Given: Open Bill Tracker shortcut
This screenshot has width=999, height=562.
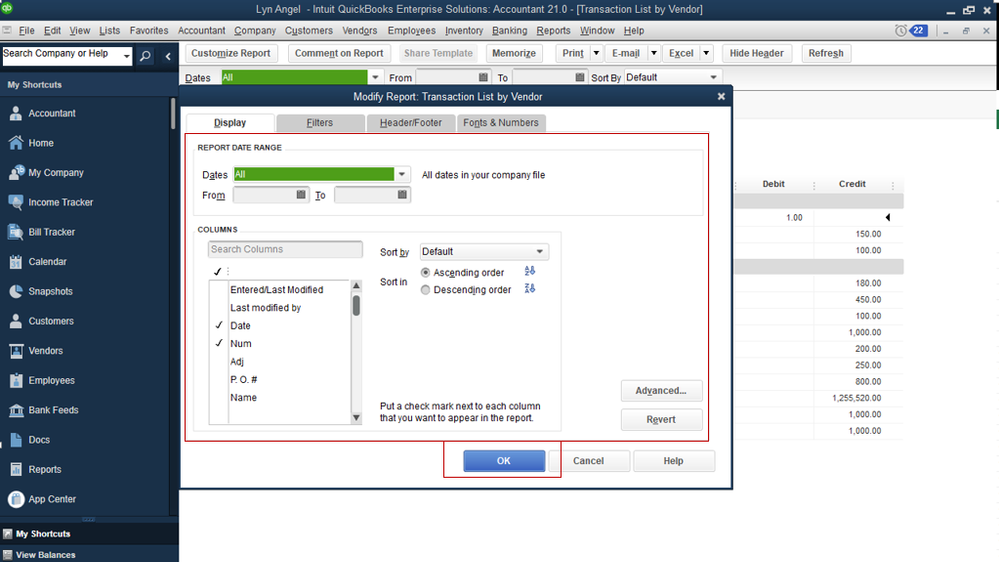Looking at the screenshot, I should point(52,232).
